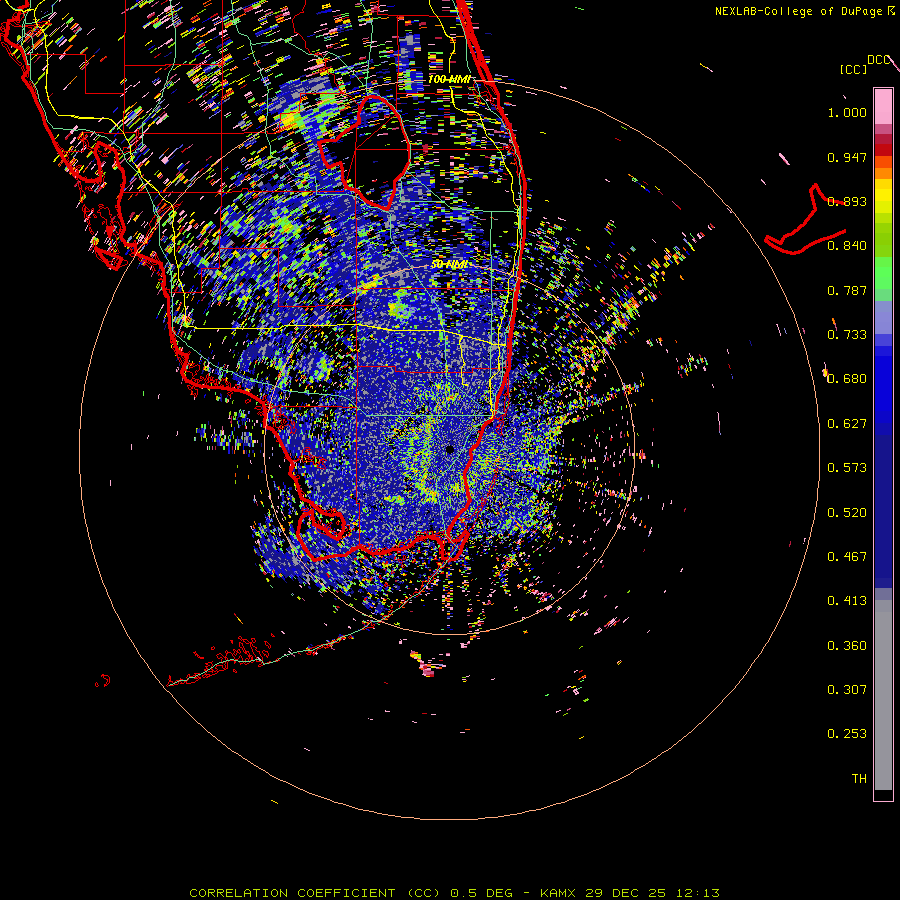900x900 pixels.
Task: Select the 0.360 legend value
Action: click(x=847, y=646)
